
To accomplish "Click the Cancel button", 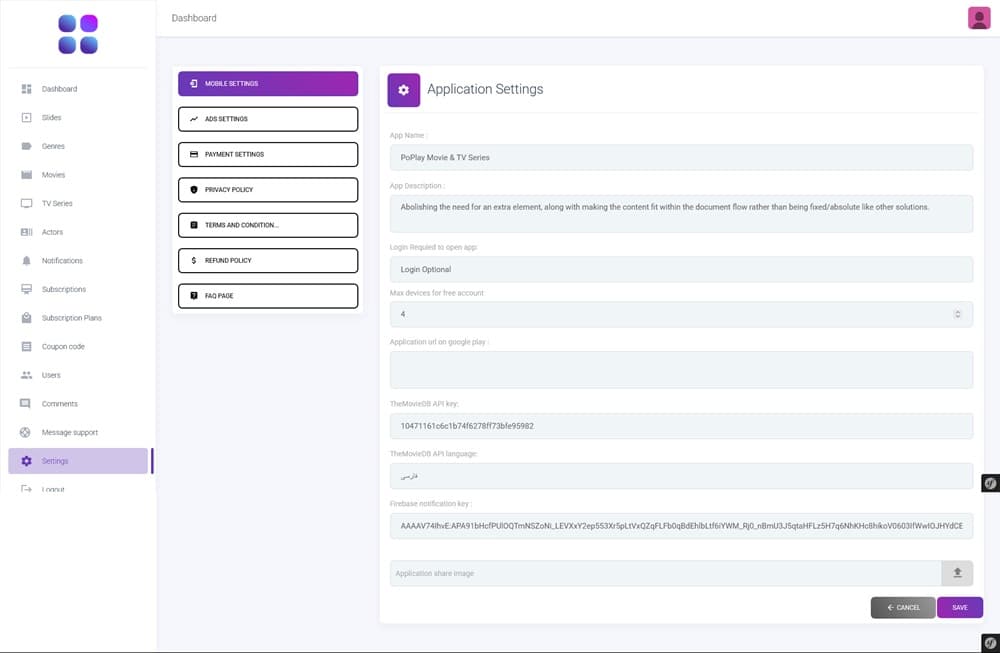I will pos(902,608).
